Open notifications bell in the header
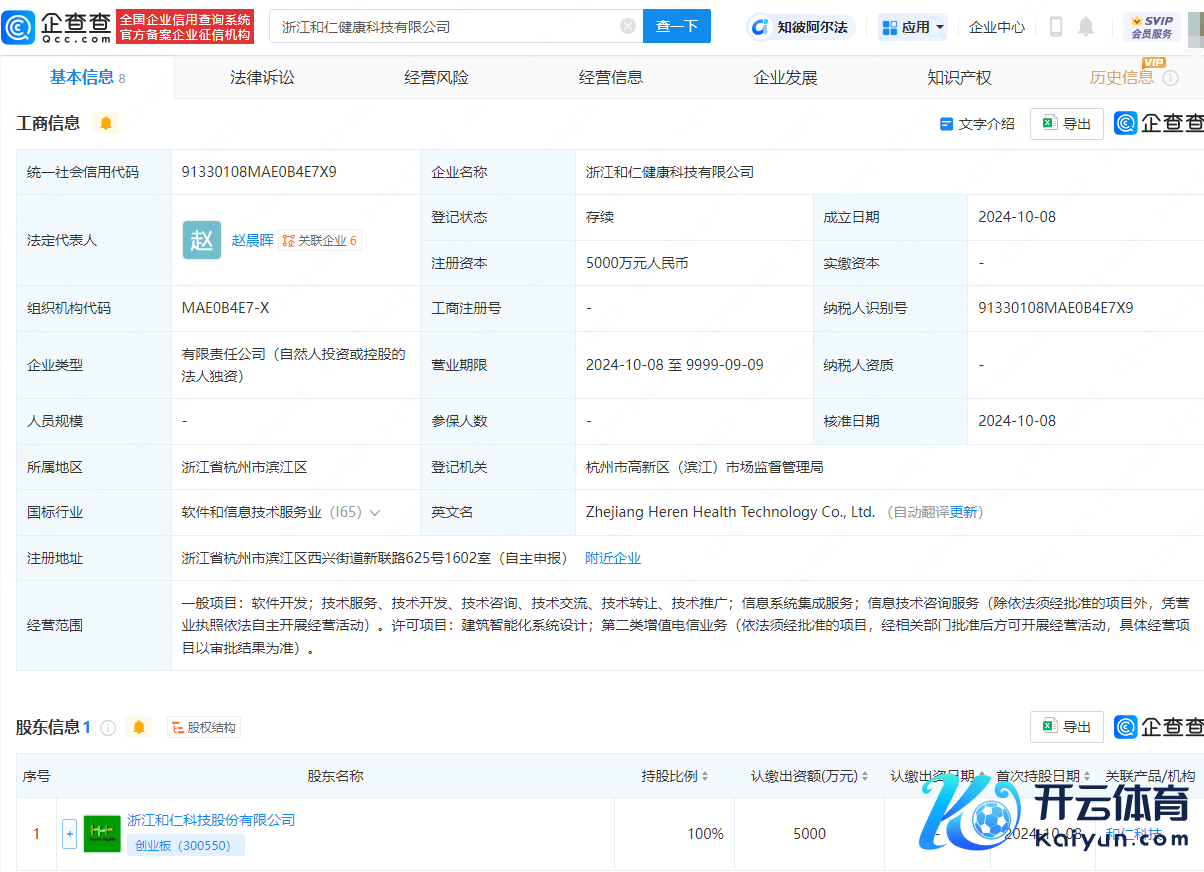This screenshot has height=872, width=1204. point(1086,27)
